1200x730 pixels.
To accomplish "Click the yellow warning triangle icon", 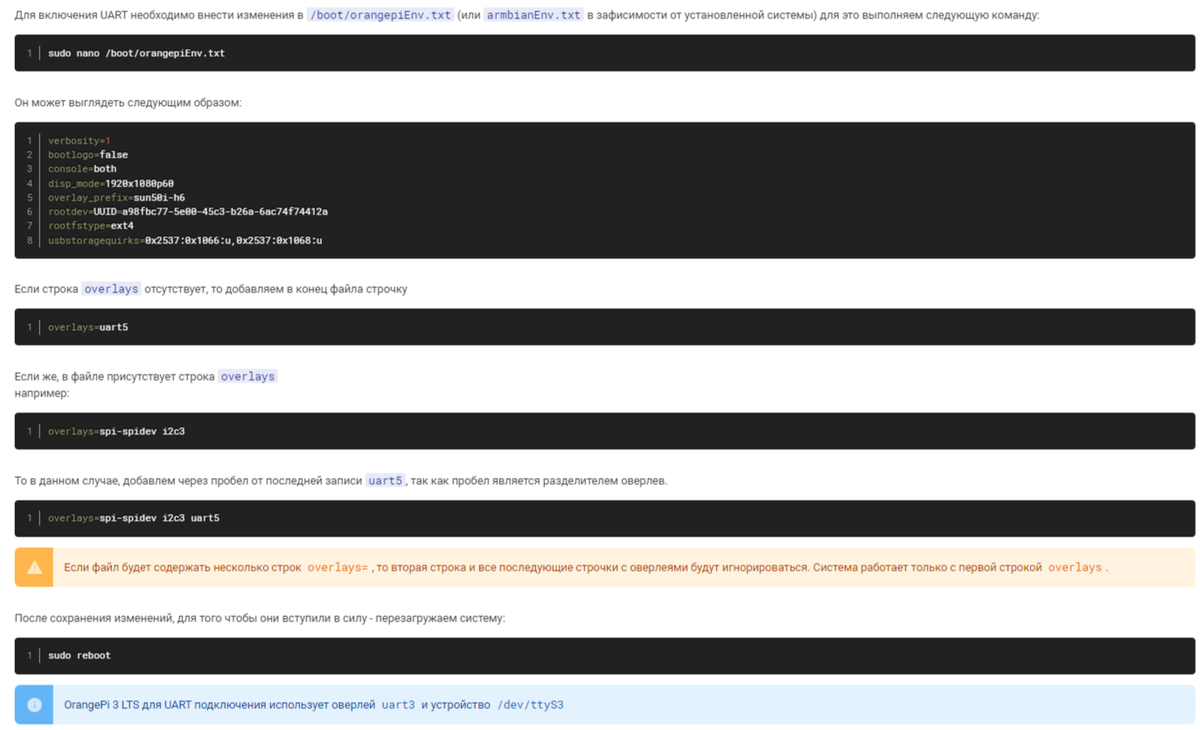I will [x=34, y=567].
